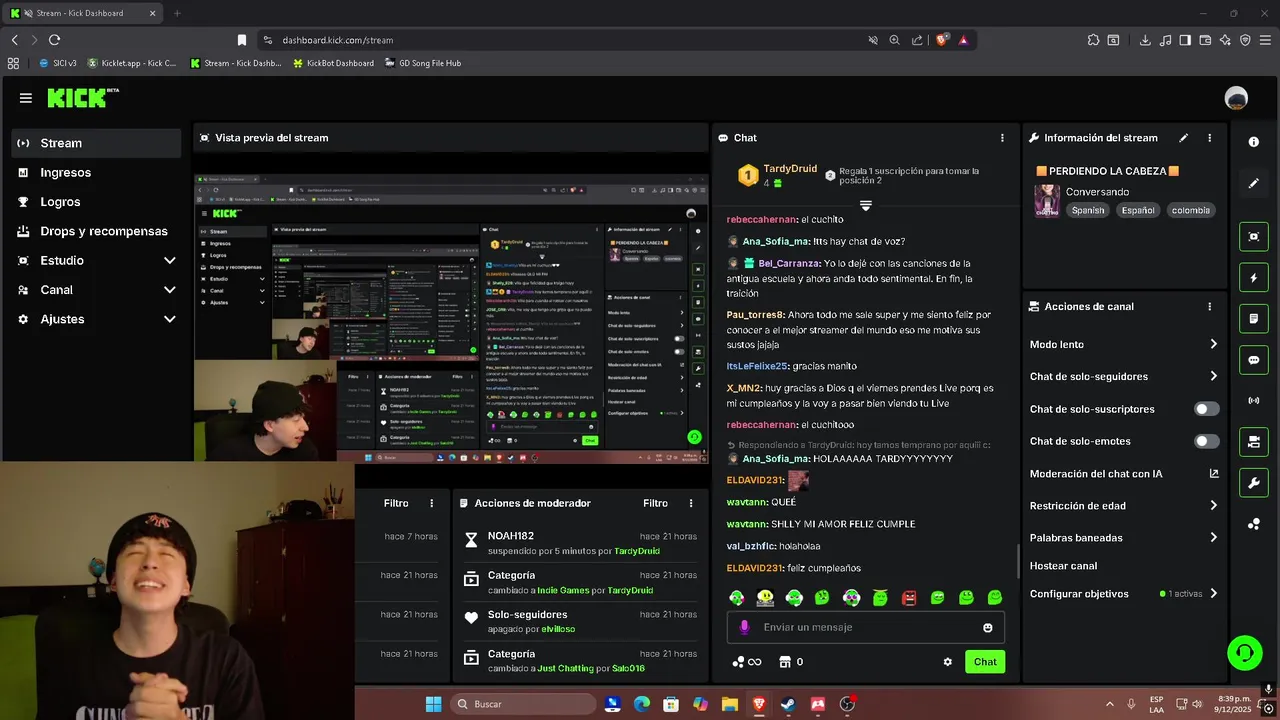Image resolution: width=1280 pixels, height=720 pixels.
Task: Open user avatar menu top right
Action: [1236, 98]
